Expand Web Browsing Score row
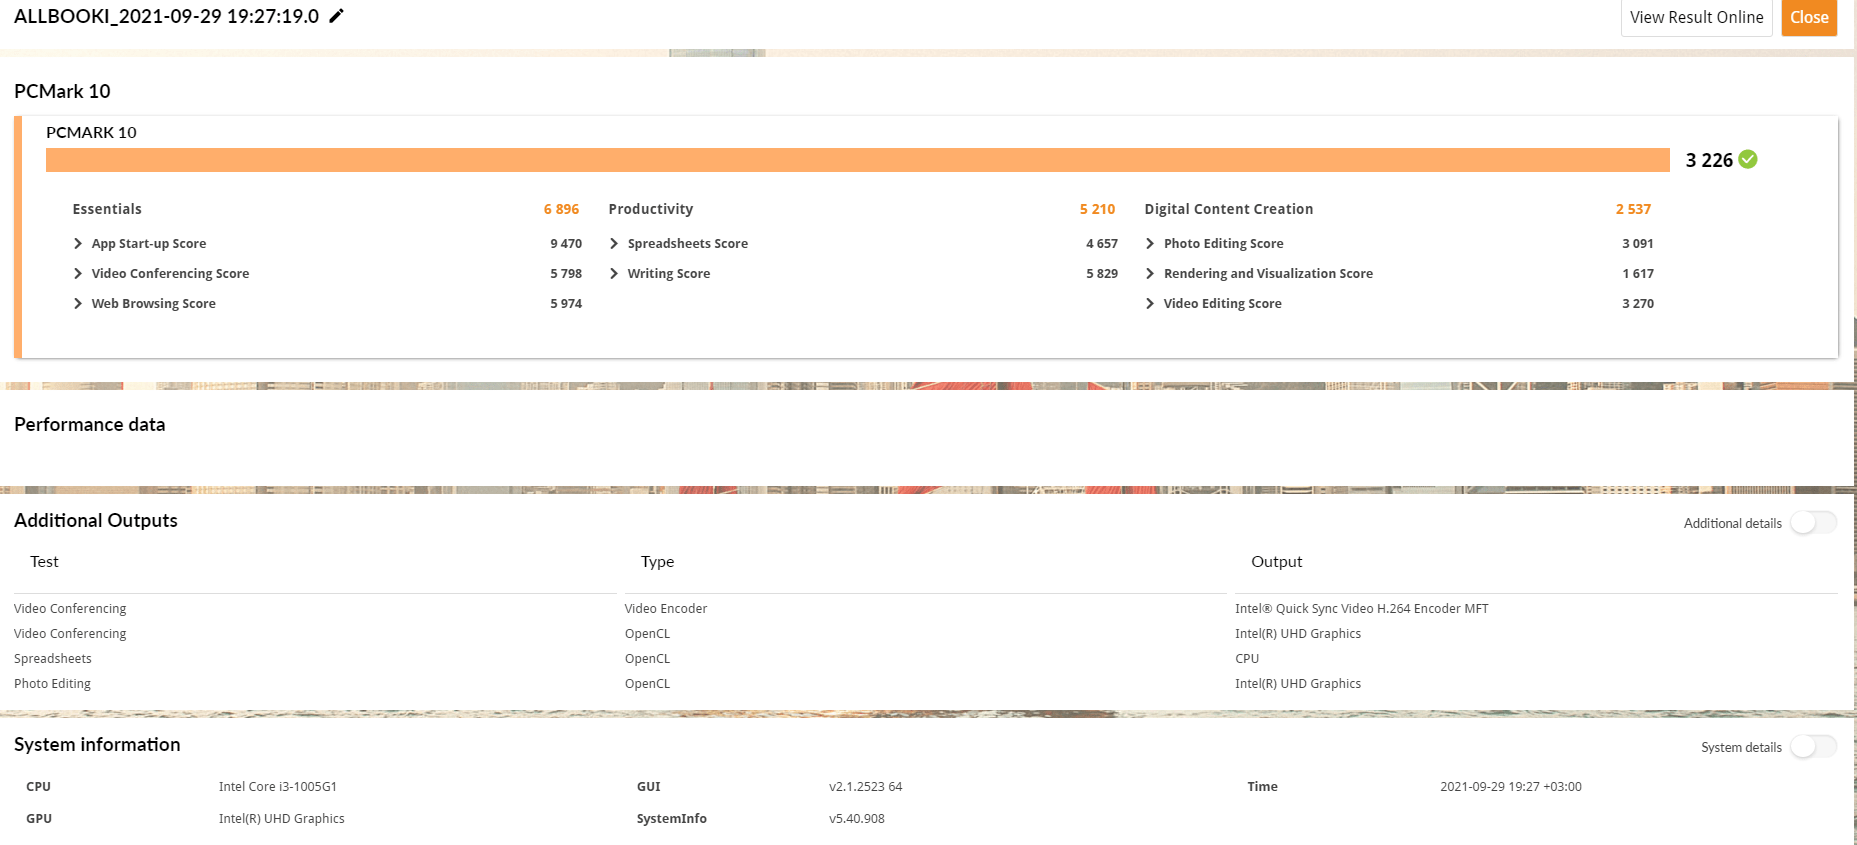The height and width of the screenshot is (845, 1857). 78,303
